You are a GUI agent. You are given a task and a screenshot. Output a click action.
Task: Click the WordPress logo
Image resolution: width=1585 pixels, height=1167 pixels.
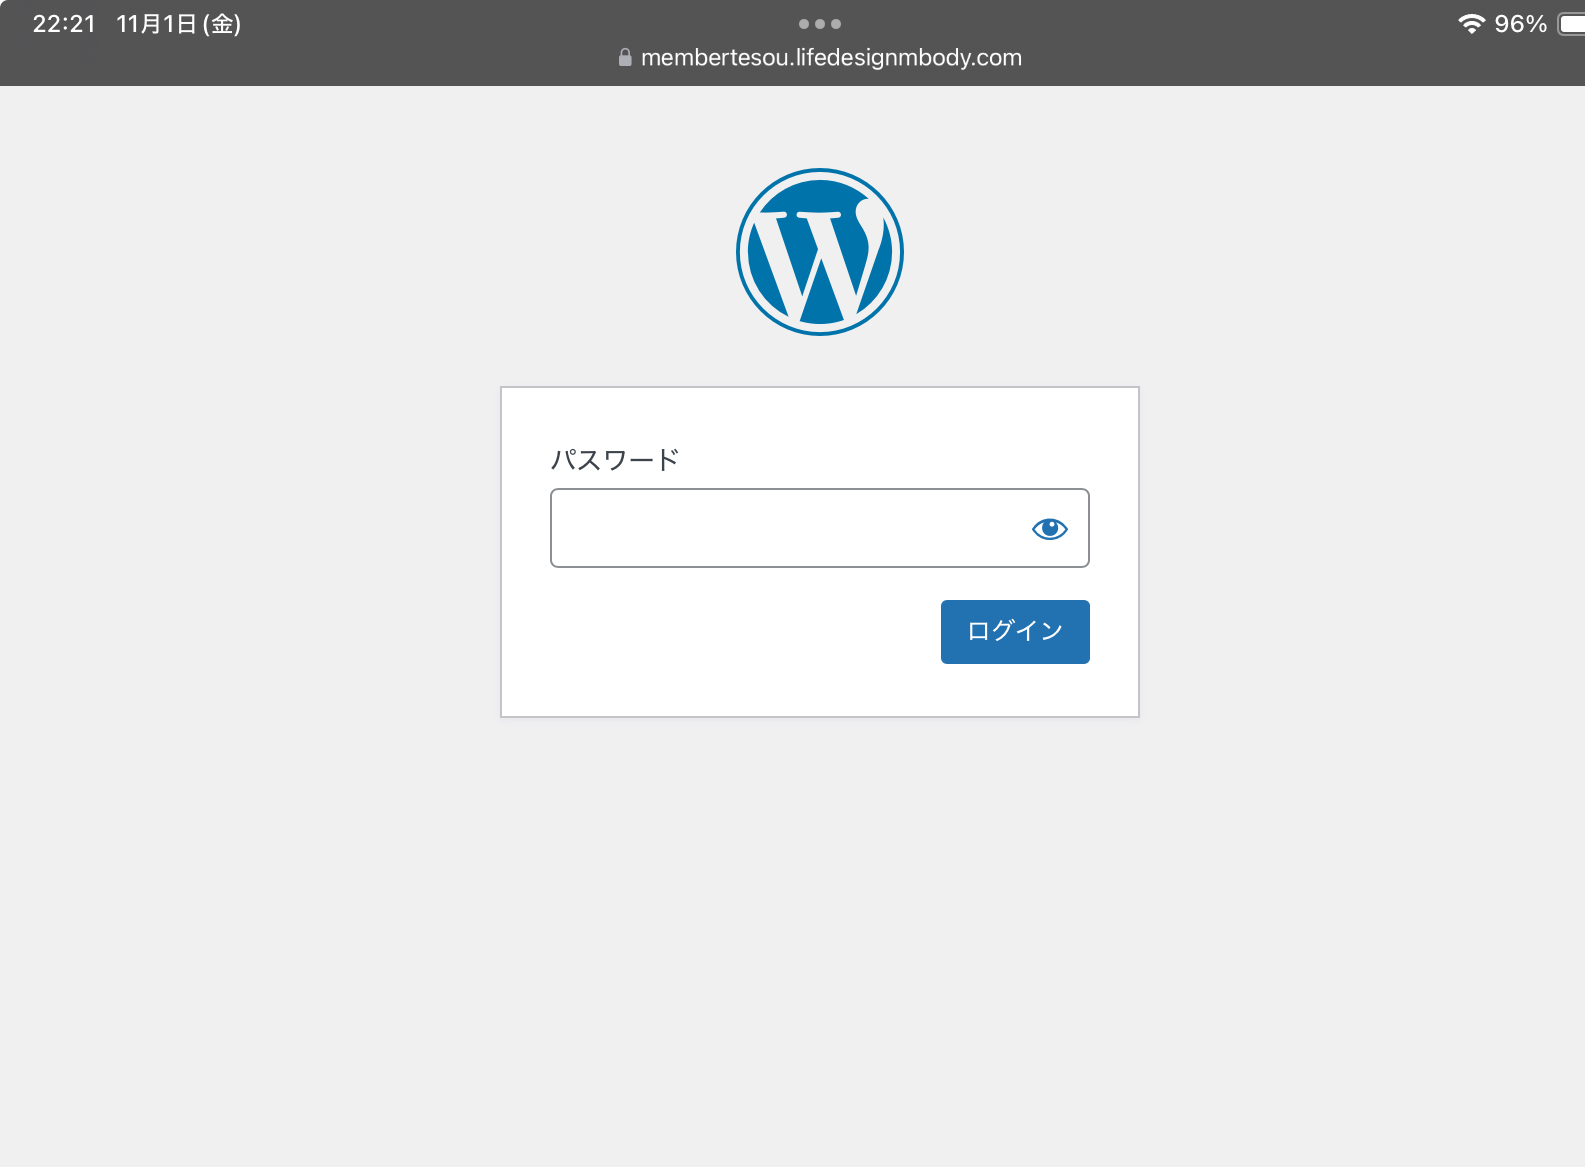(820, 252)
